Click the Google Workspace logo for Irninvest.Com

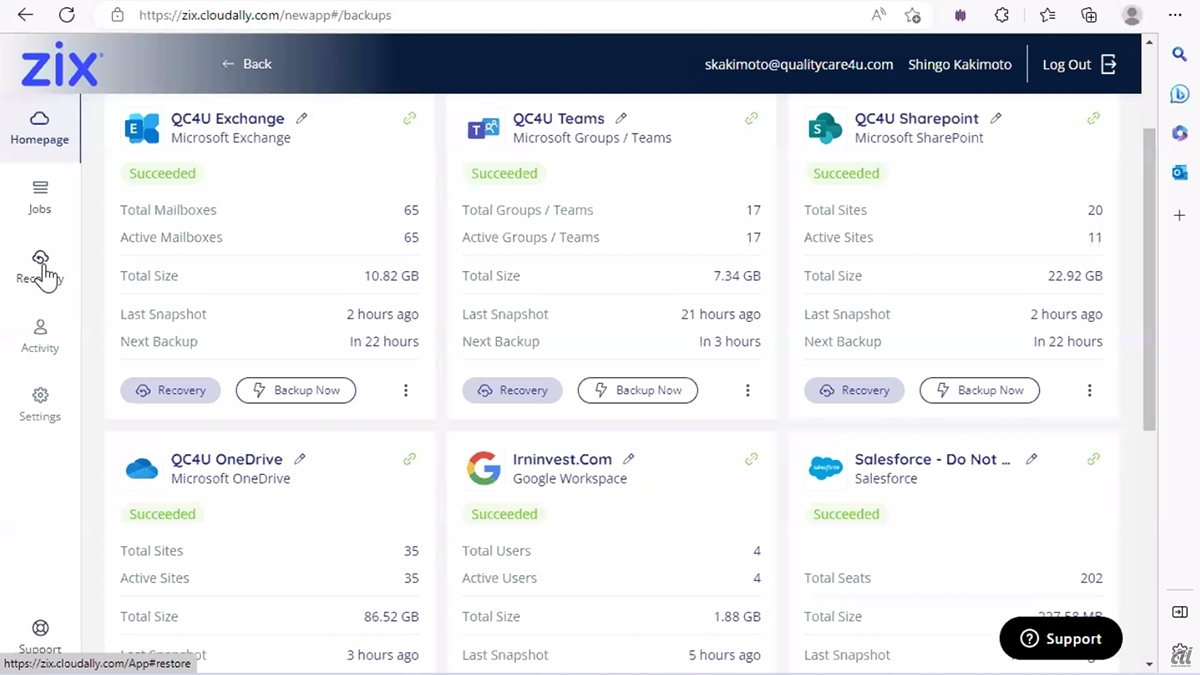(x=484, y=468)
